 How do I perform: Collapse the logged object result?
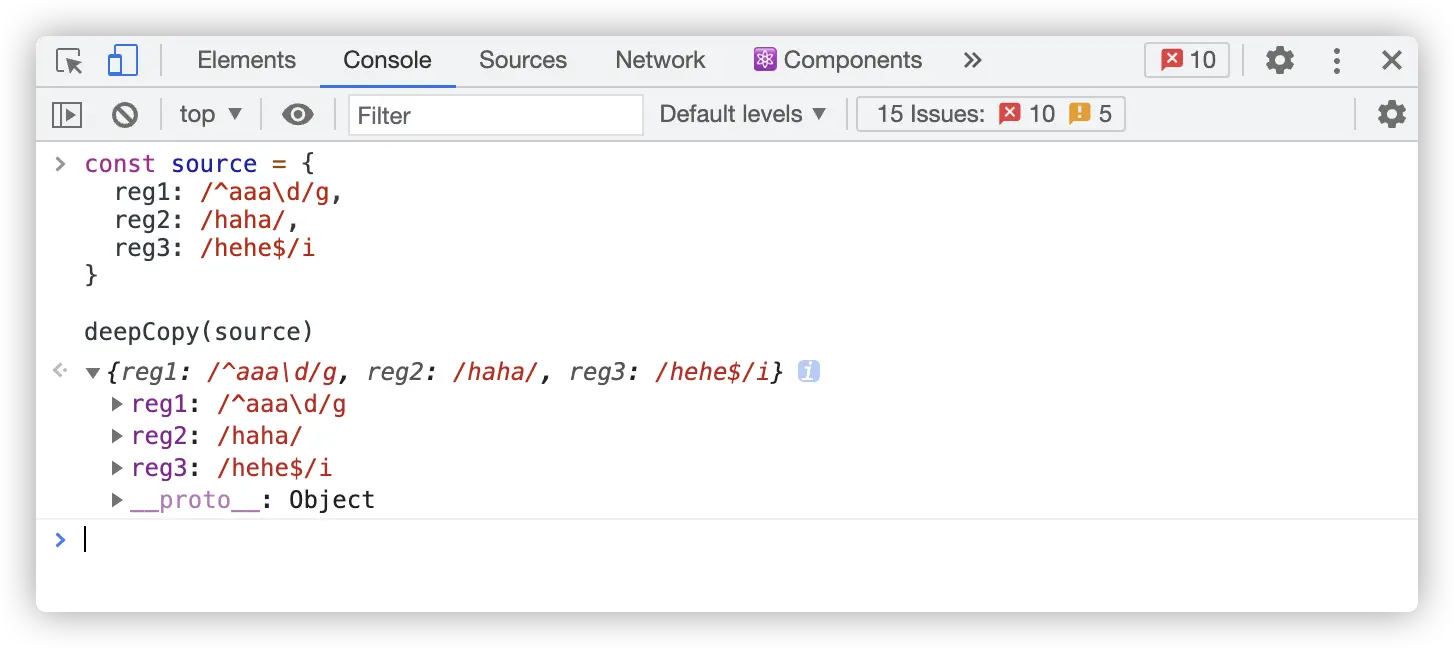tap(93, 373)
